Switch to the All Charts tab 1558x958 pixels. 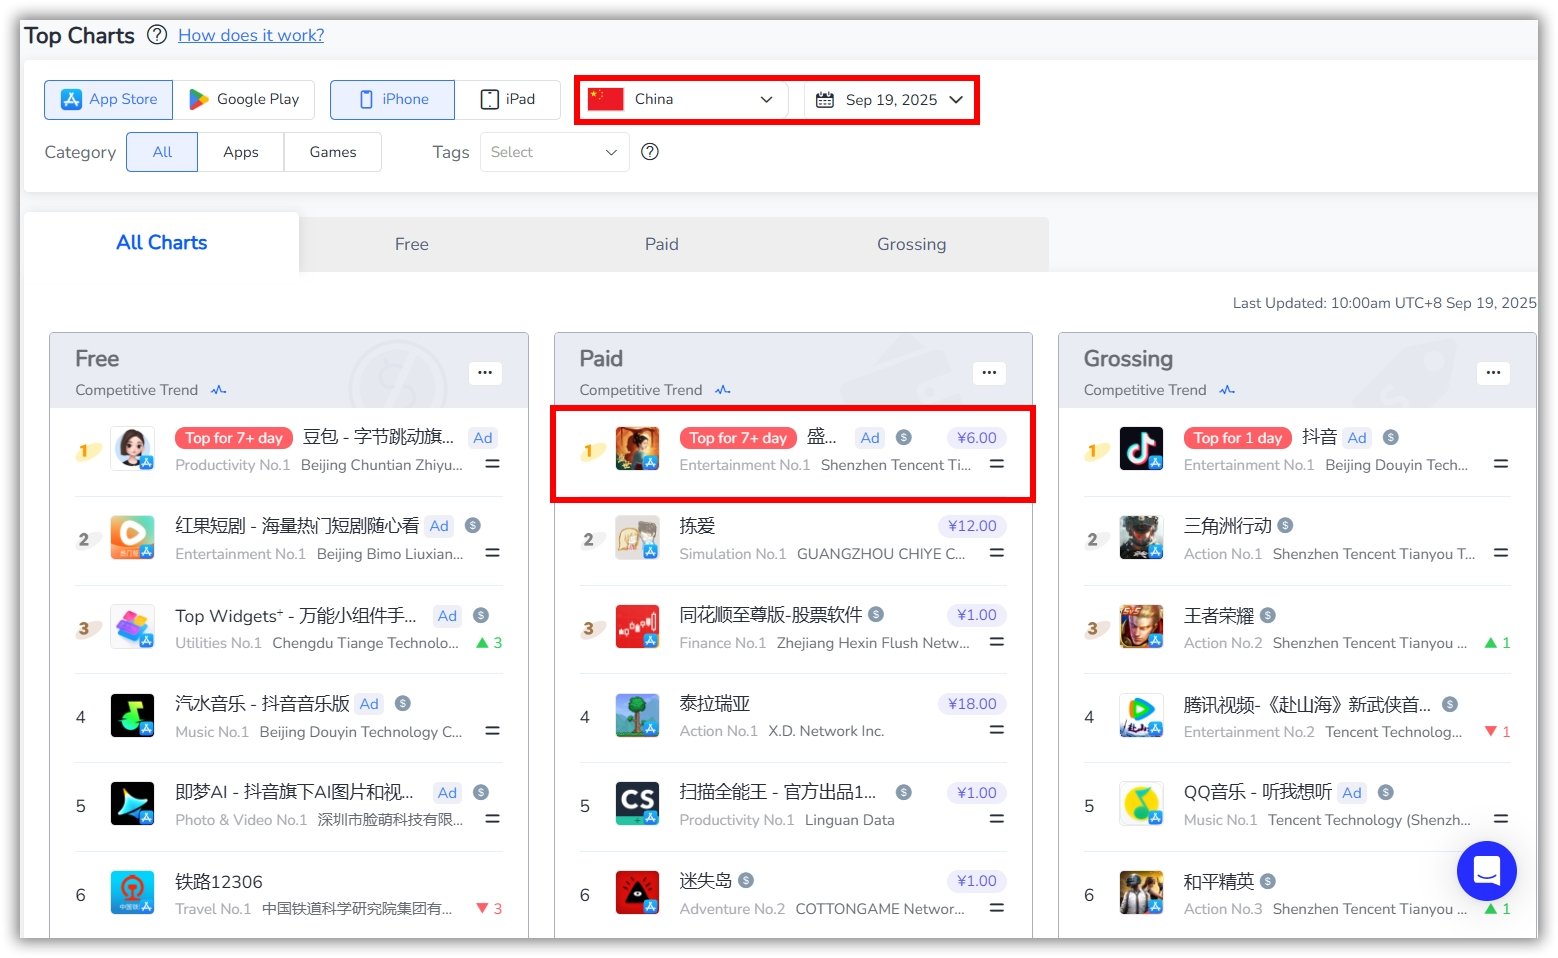(161, 242)
